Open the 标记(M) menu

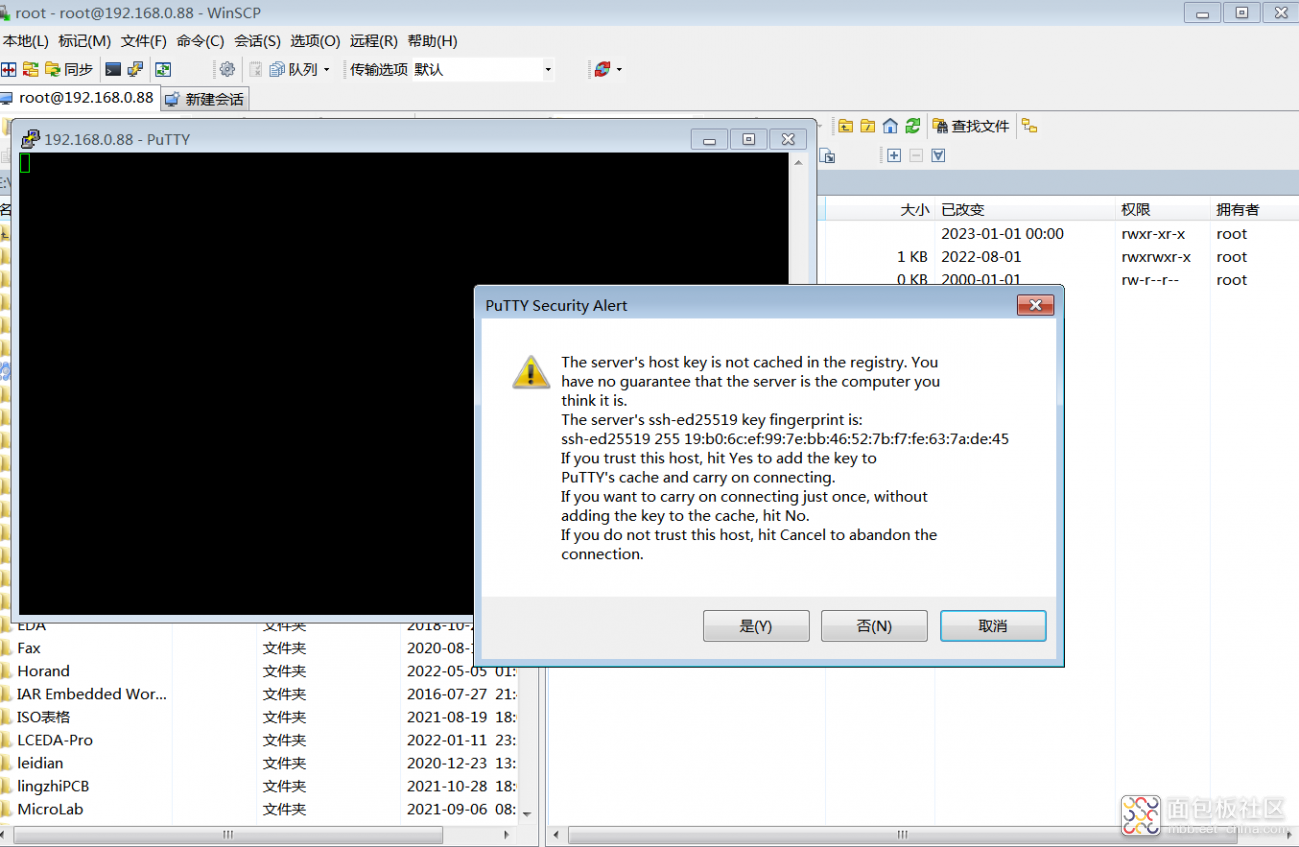[85, 41]
